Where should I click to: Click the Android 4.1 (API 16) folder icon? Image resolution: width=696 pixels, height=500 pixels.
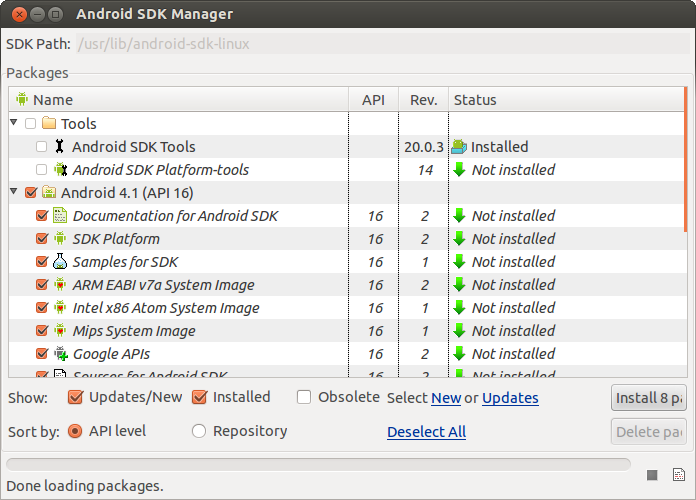tap(49, 192)
